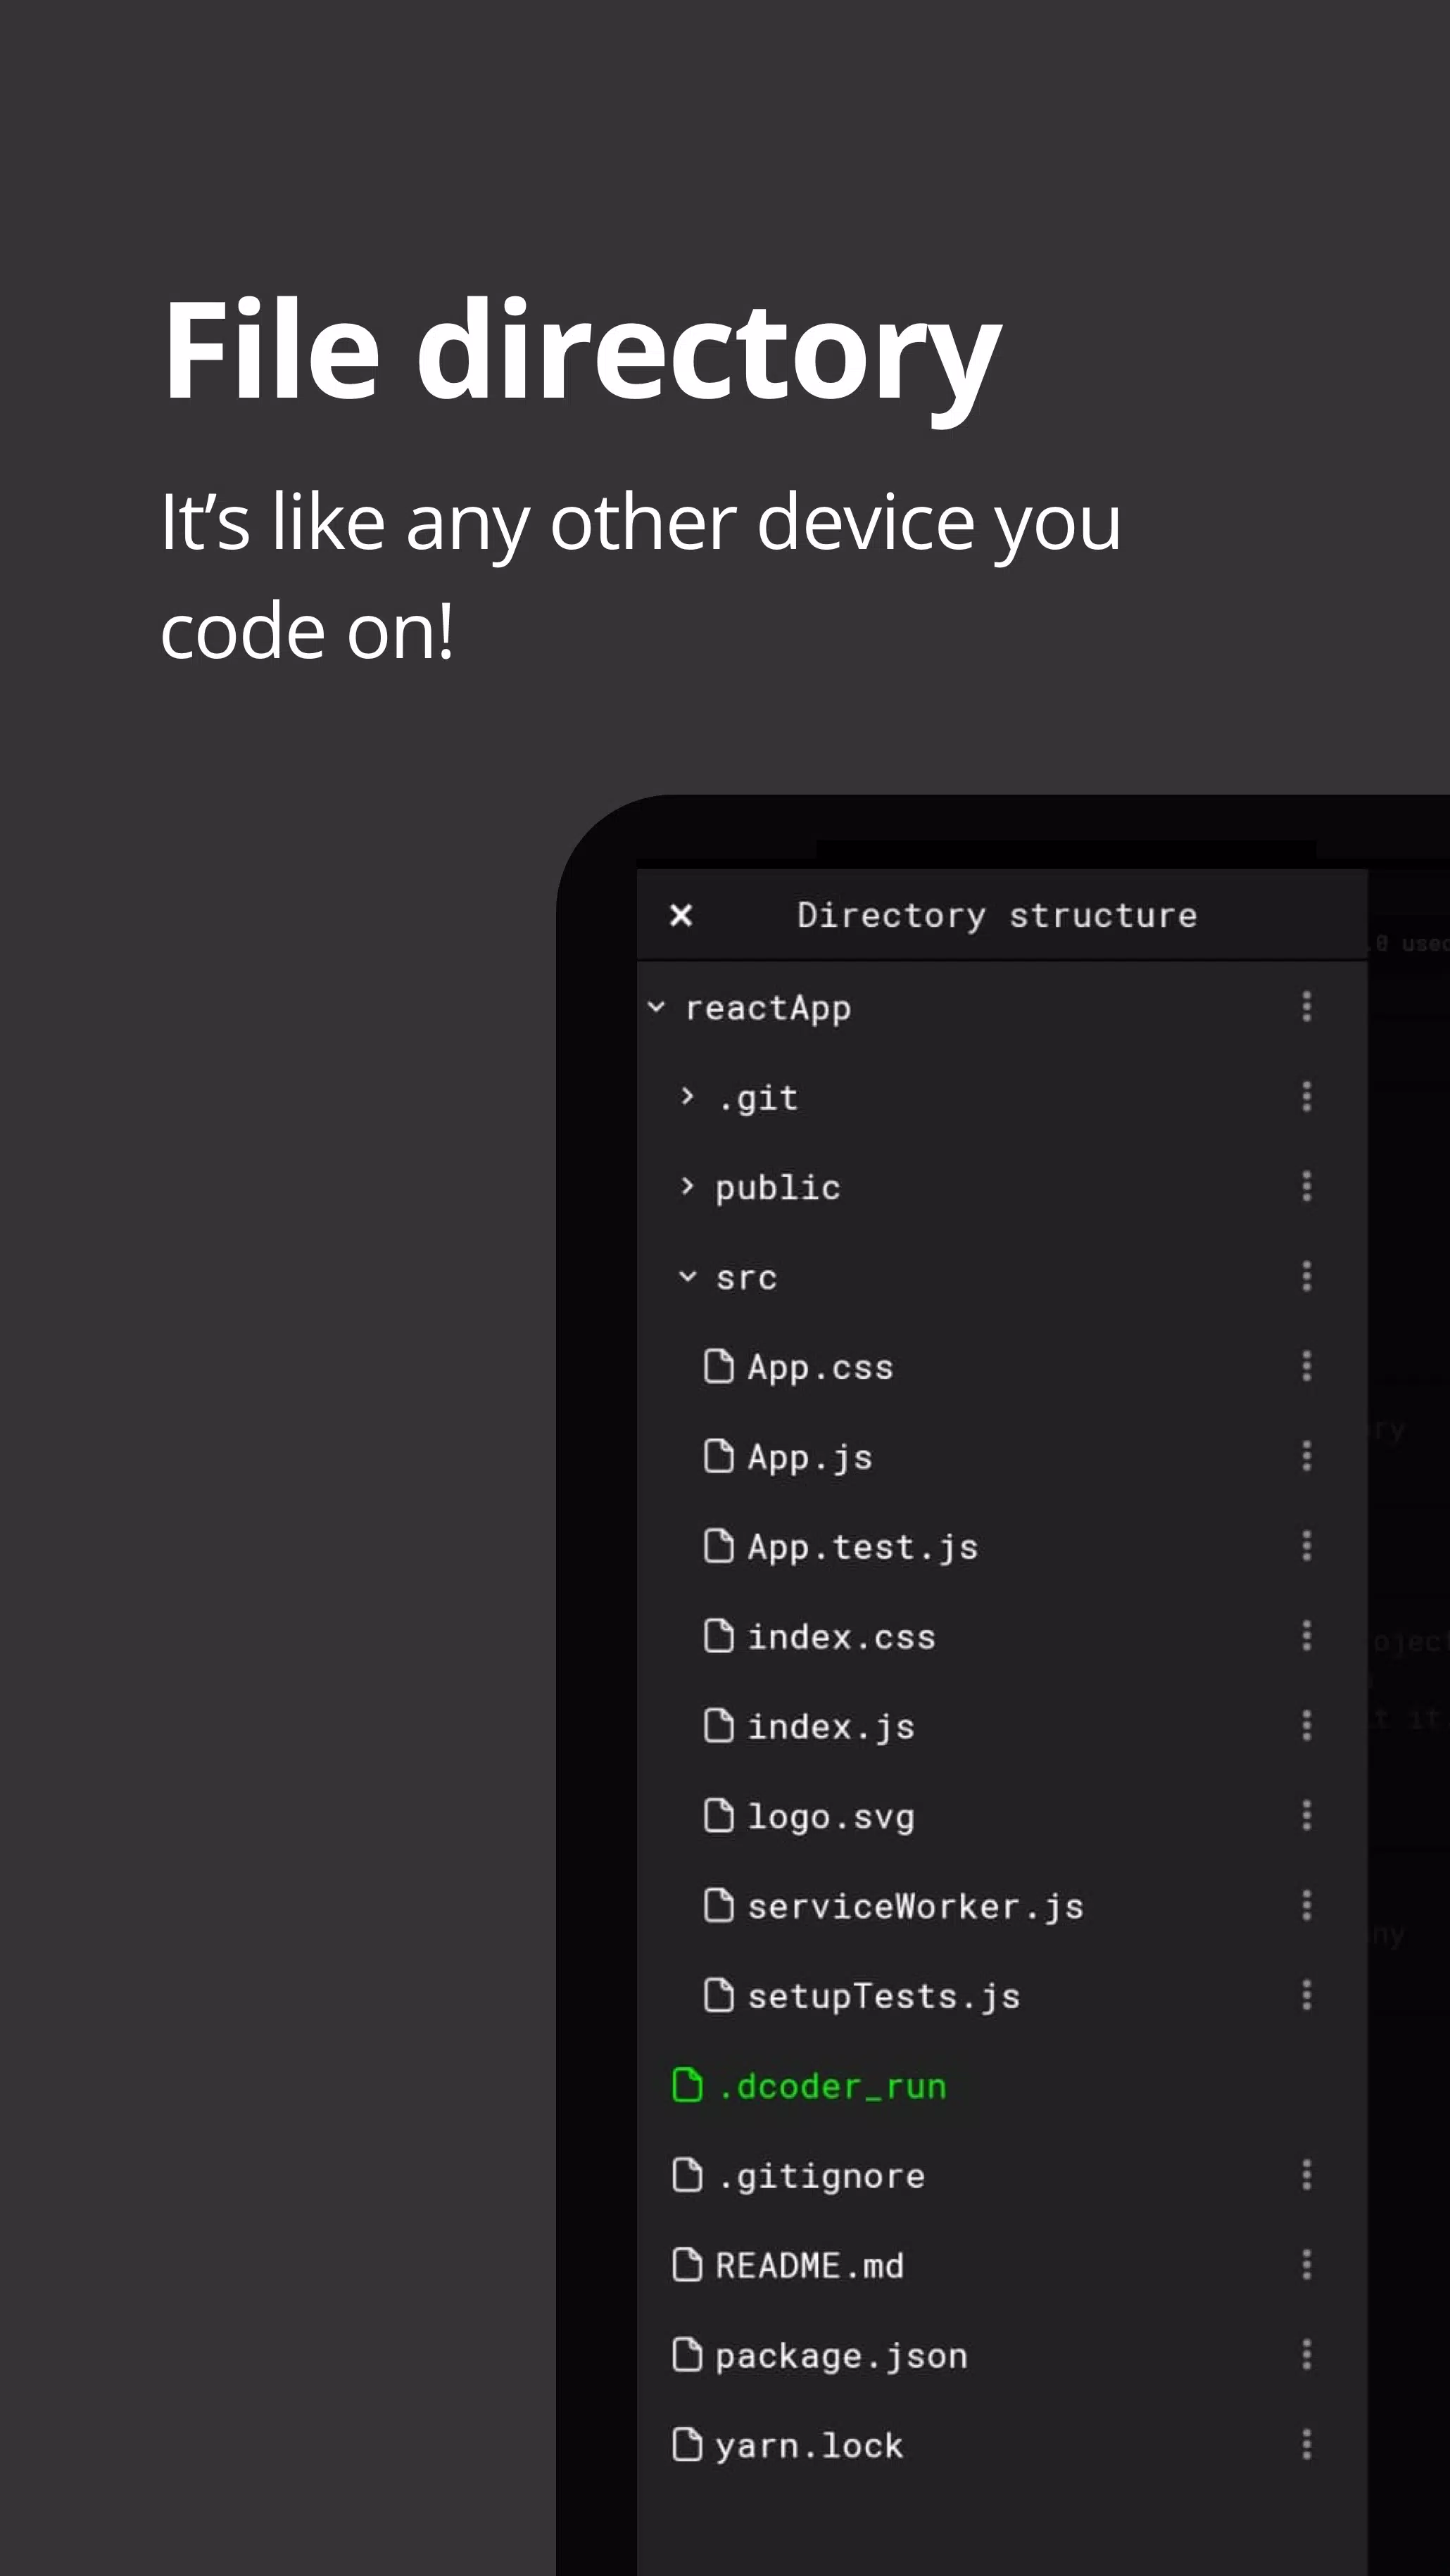Close the Directory structure panel
Image resolution: width=1450 pixels, height=2576 pixels.
pyautogui.click(x=681, y=915)
